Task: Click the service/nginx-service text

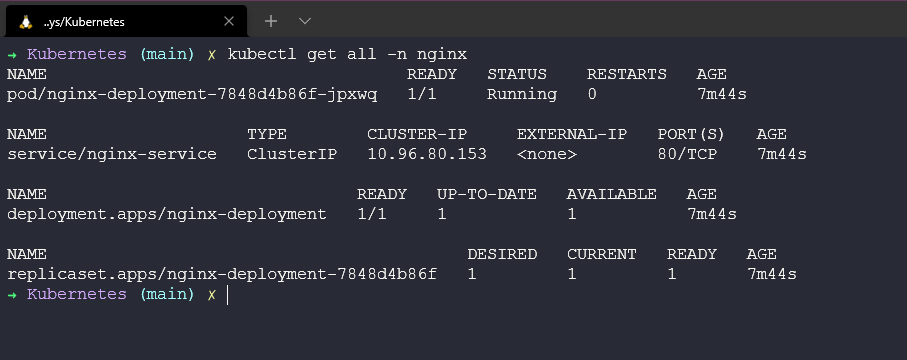Action: pos(112,155)
